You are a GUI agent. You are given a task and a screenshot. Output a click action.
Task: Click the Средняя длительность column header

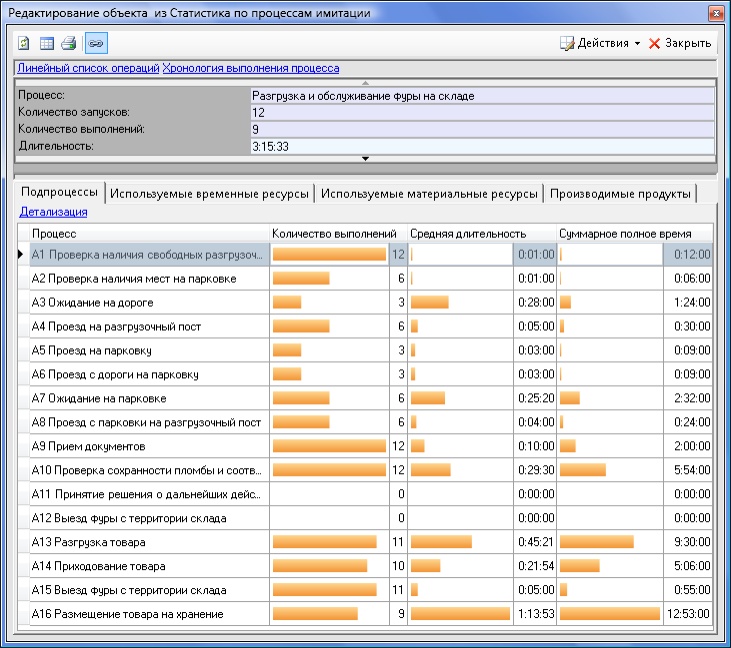point(467,233)
